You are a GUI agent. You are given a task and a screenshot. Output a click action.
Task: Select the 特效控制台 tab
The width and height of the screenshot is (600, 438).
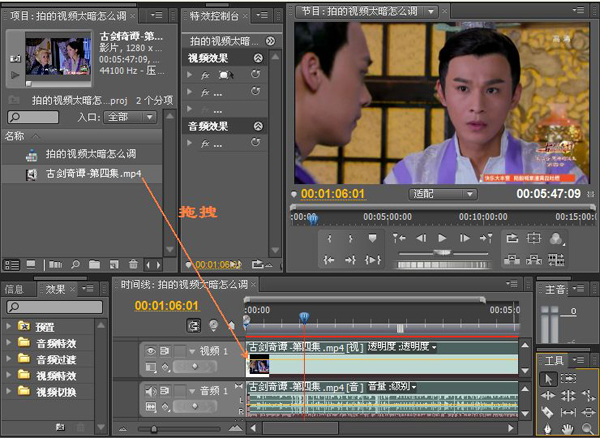coord(214,16)
